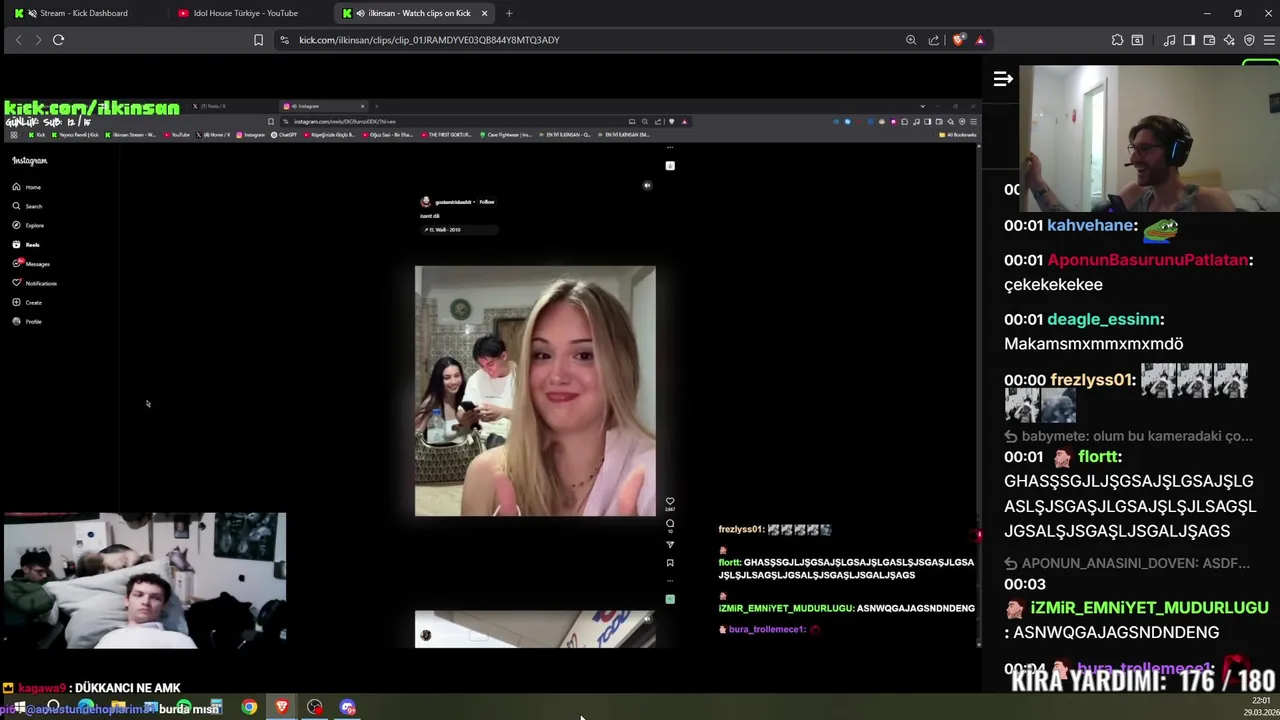Click Instagram Home in the streamed video
This screenshot has height=720, width=1280.
pos(27,187)
